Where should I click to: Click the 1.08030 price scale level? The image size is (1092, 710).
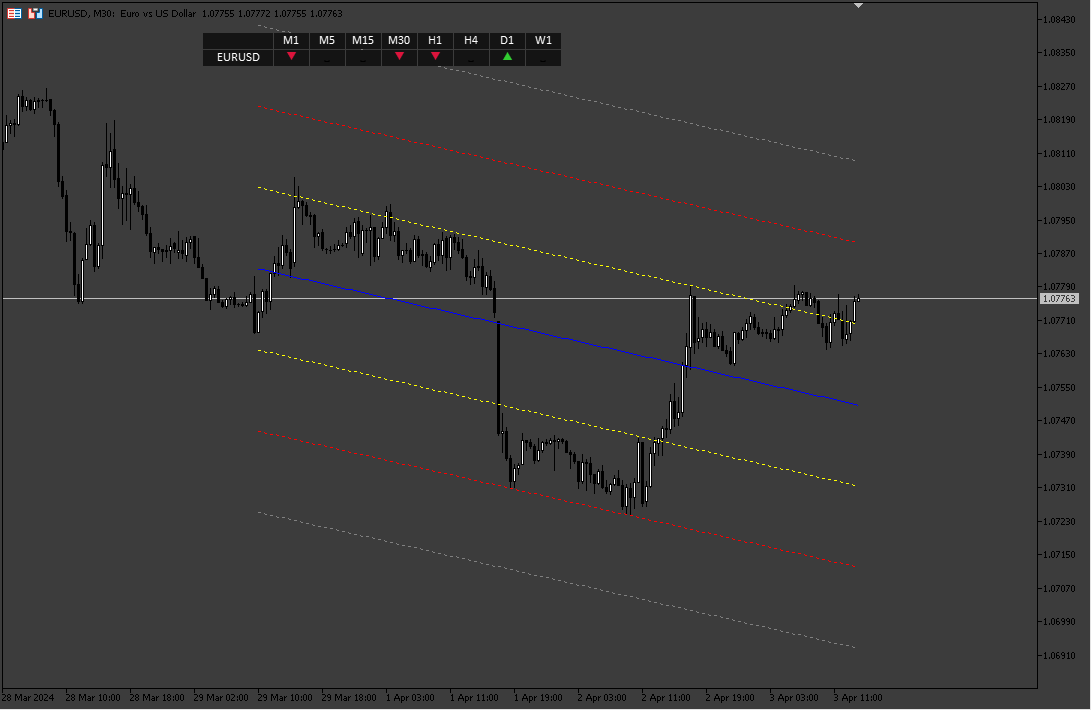(x=1059, y=187)
